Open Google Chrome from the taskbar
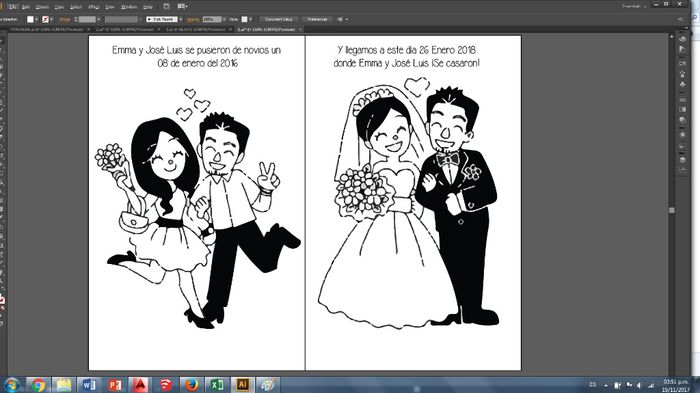The height and width of the screenshot is (393, 700). (x=38, y=385)
